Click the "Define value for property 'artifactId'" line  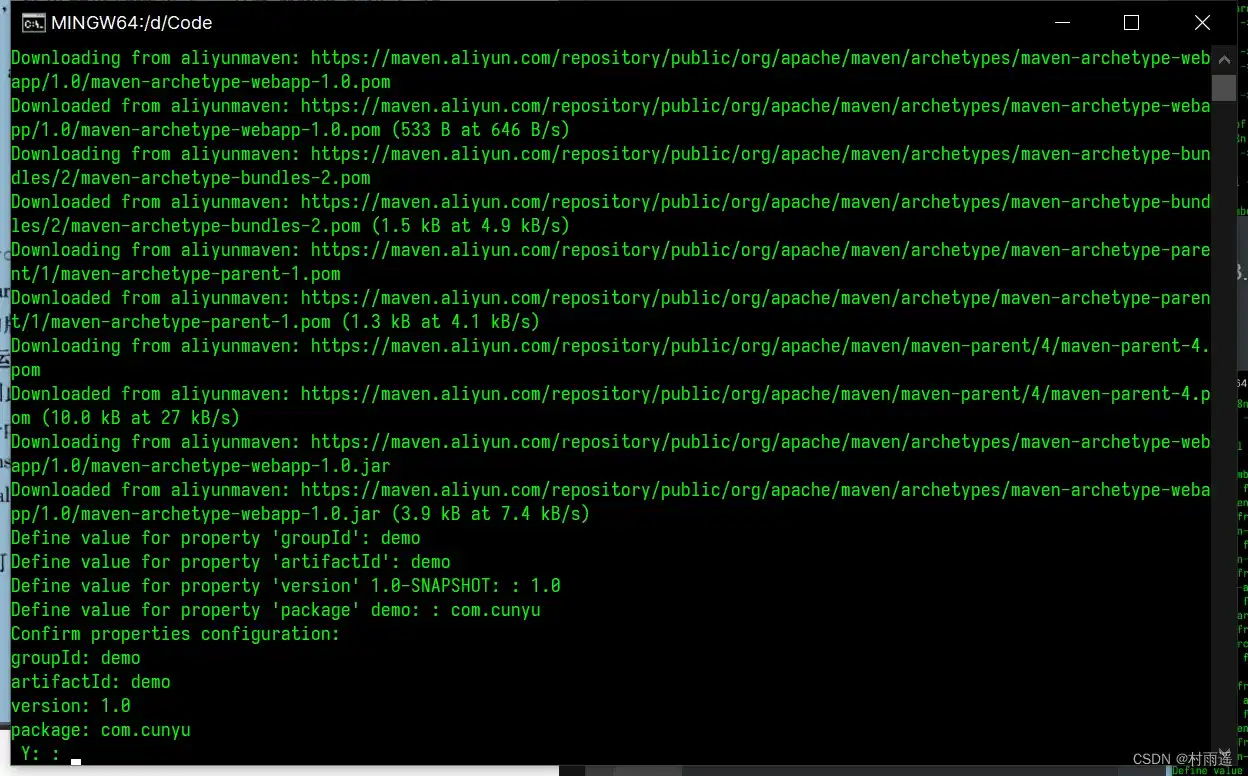click(x=230, y=562)
